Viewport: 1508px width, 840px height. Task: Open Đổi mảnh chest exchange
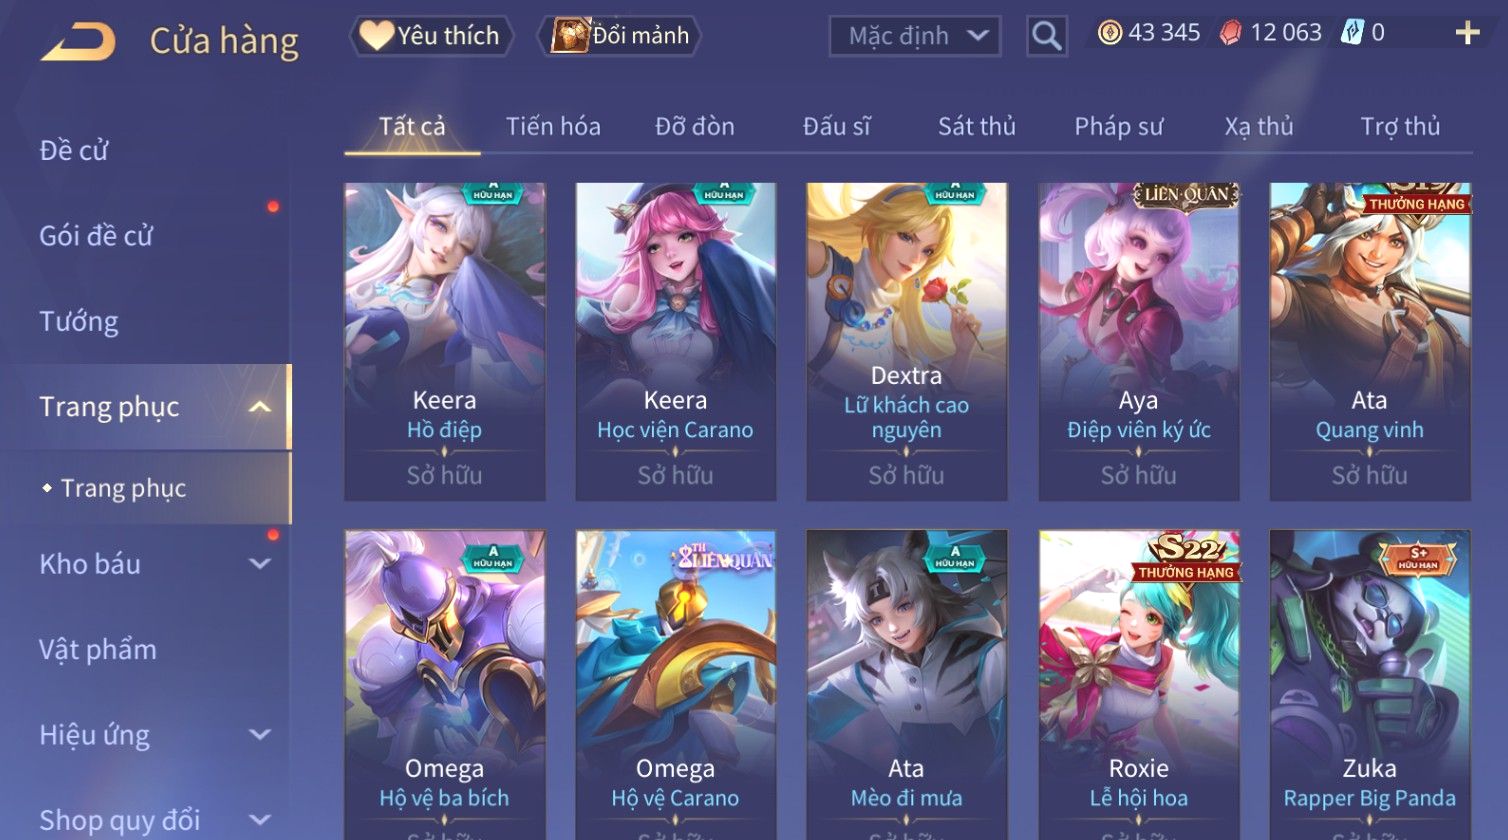(620, 36)
